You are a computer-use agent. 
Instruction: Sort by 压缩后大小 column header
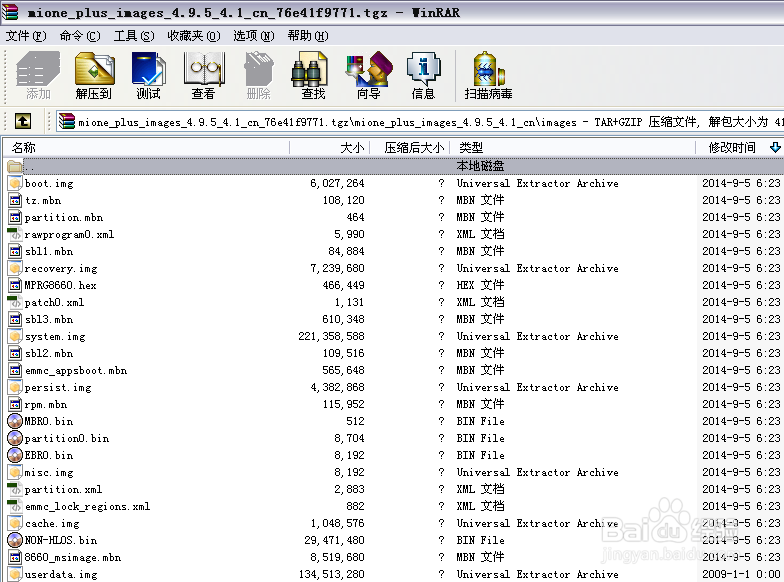[410, 148]
